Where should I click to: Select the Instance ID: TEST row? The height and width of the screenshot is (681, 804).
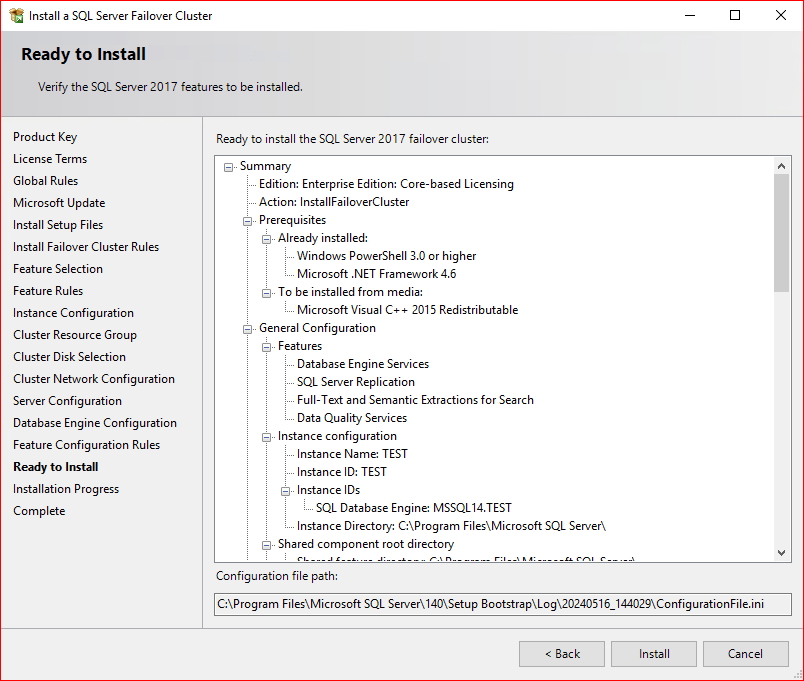tap(341, 472)
